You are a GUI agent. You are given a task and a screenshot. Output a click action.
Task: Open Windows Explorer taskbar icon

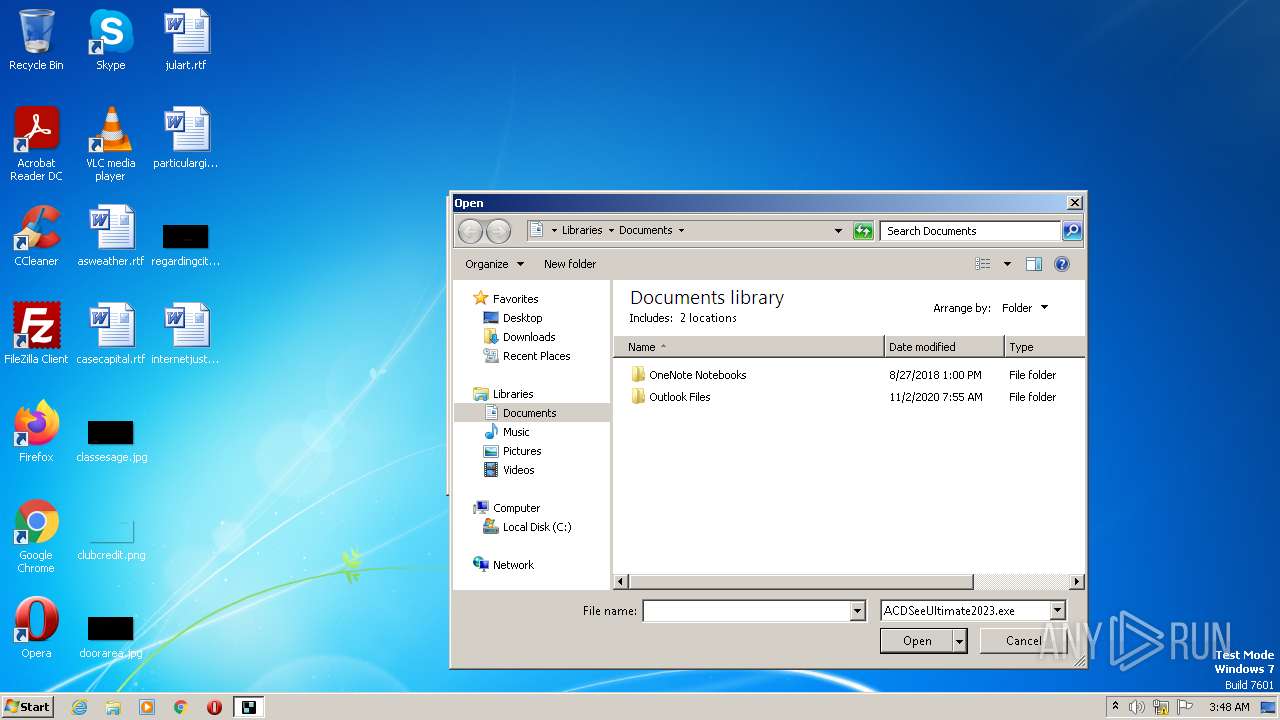pyautogui.click(x=113, y=707)
